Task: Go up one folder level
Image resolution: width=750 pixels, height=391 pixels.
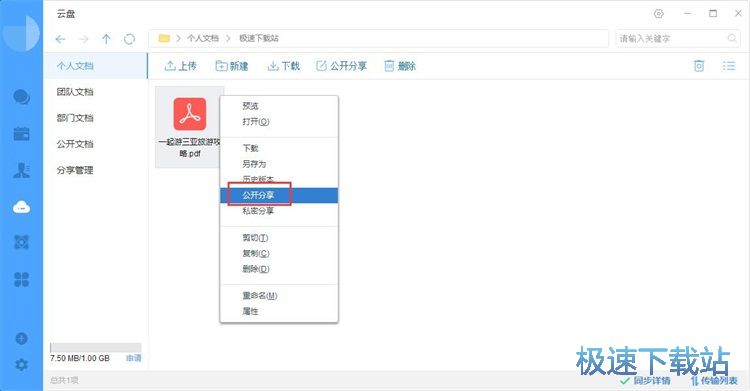Action: [x=106, y=39]
